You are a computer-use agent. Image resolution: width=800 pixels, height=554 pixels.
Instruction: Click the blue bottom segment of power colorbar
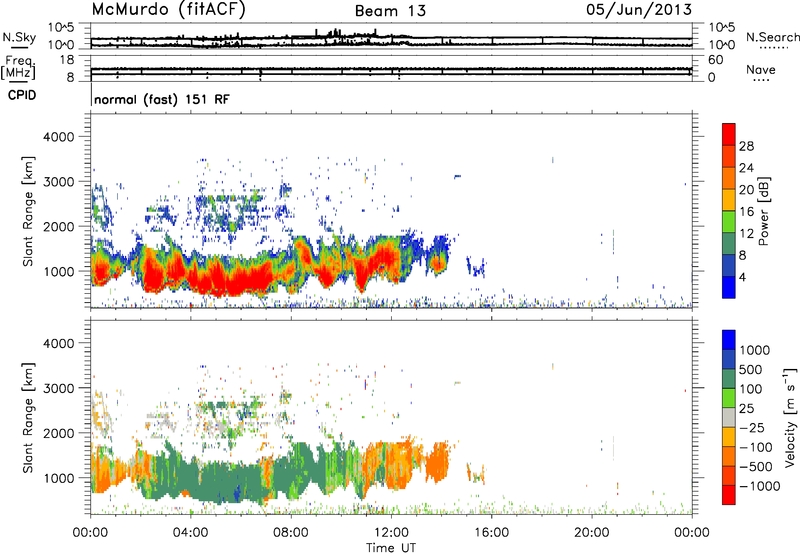click(729, 287)
